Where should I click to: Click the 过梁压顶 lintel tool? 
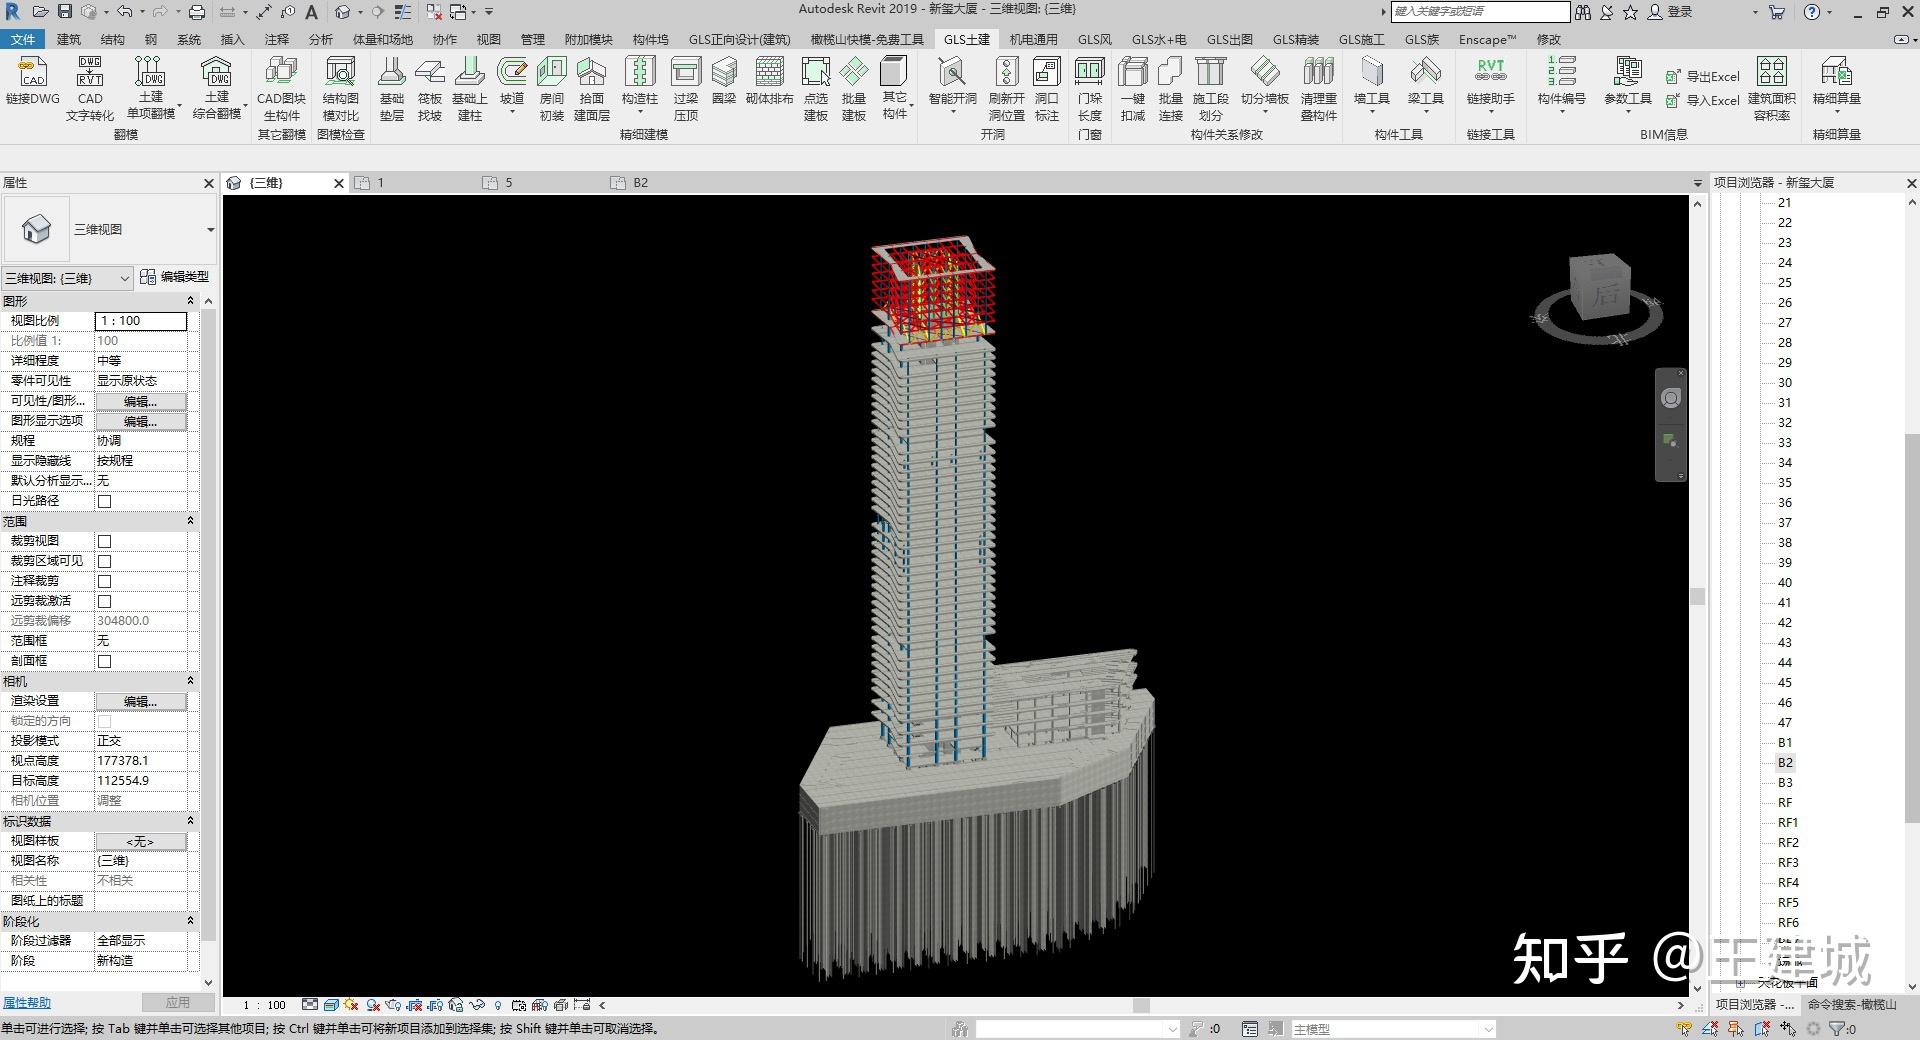686,88
